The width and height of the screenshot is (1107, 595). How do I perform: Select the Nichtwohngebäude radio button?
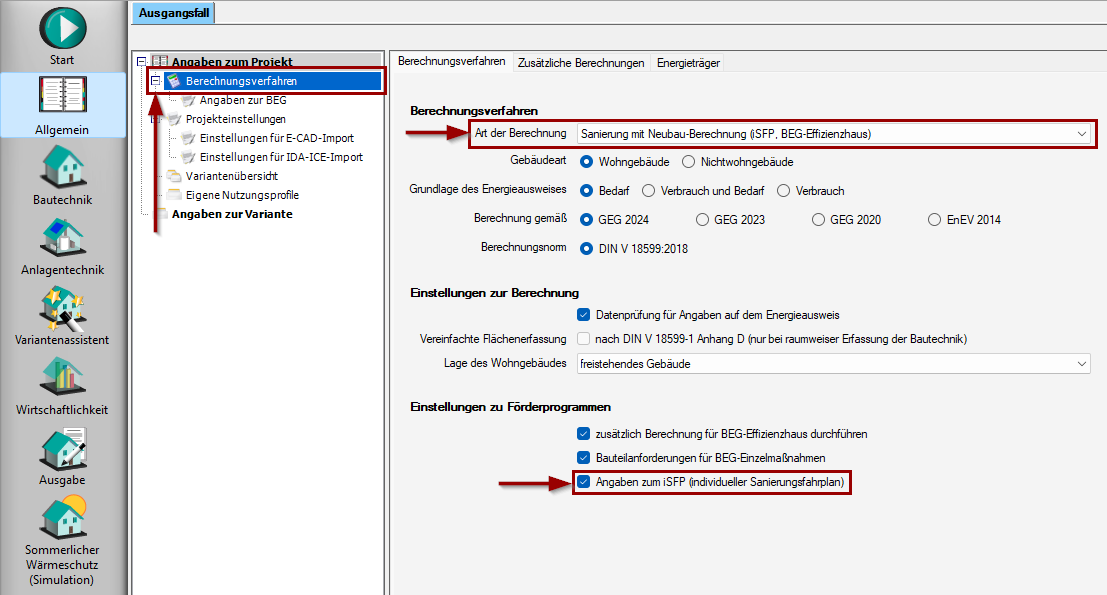(x=688, y=162)
